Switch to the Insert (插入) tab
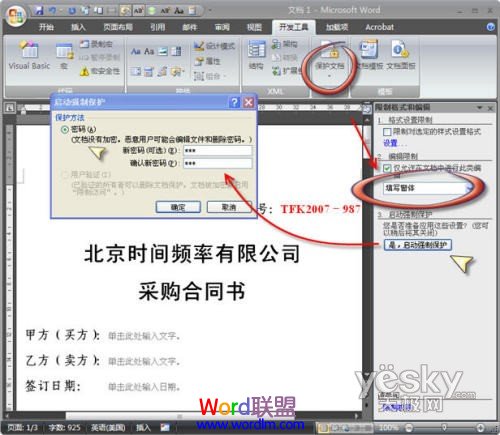 [78, 27]
